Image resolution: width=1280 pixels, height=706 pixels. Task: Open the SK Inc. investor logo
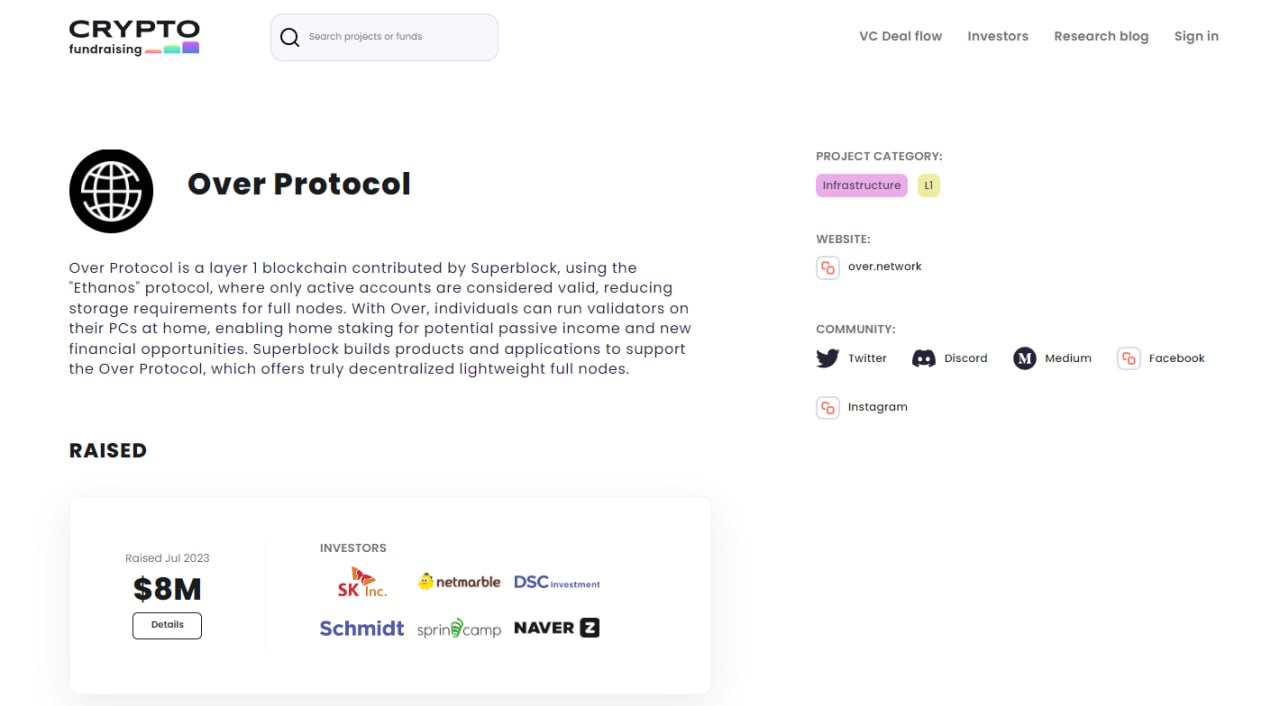coord(361,582)
